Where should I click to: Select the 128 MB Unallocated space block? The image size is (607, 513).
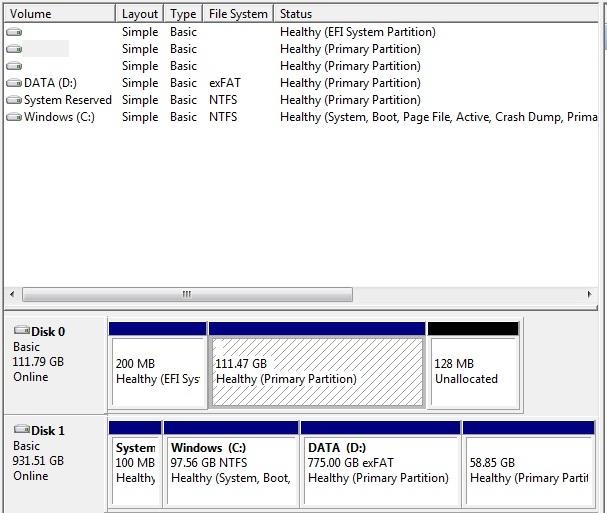pos(473,372)
